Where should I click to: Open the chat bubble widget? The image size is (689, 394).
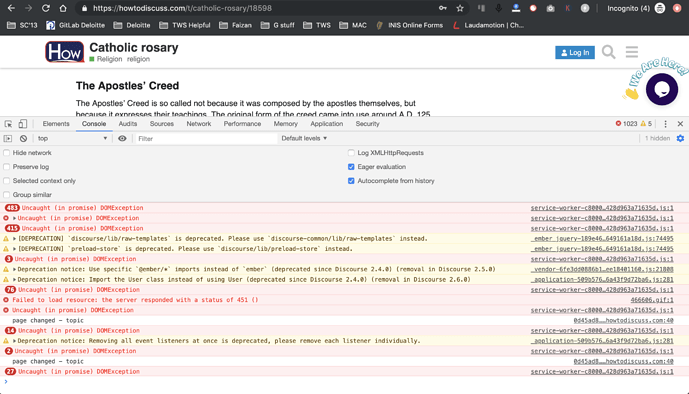point(661,89)
